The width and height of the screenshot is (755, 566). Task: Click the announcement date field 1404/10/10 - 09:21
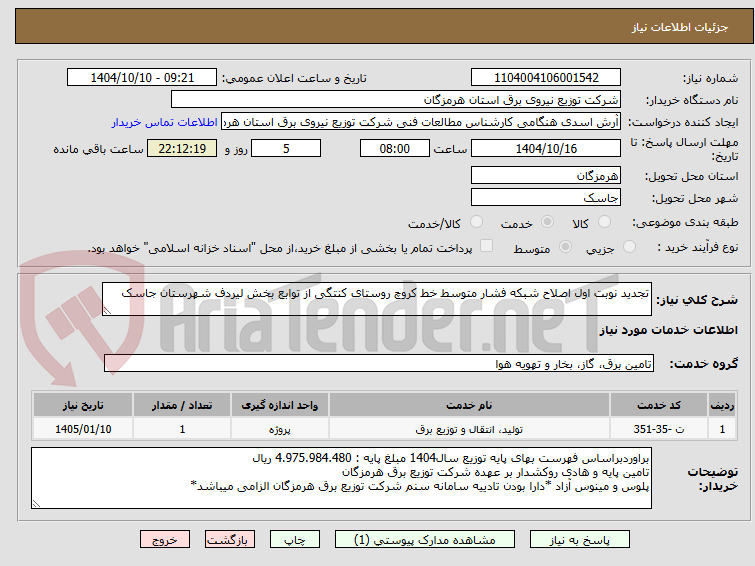[142, 78]
